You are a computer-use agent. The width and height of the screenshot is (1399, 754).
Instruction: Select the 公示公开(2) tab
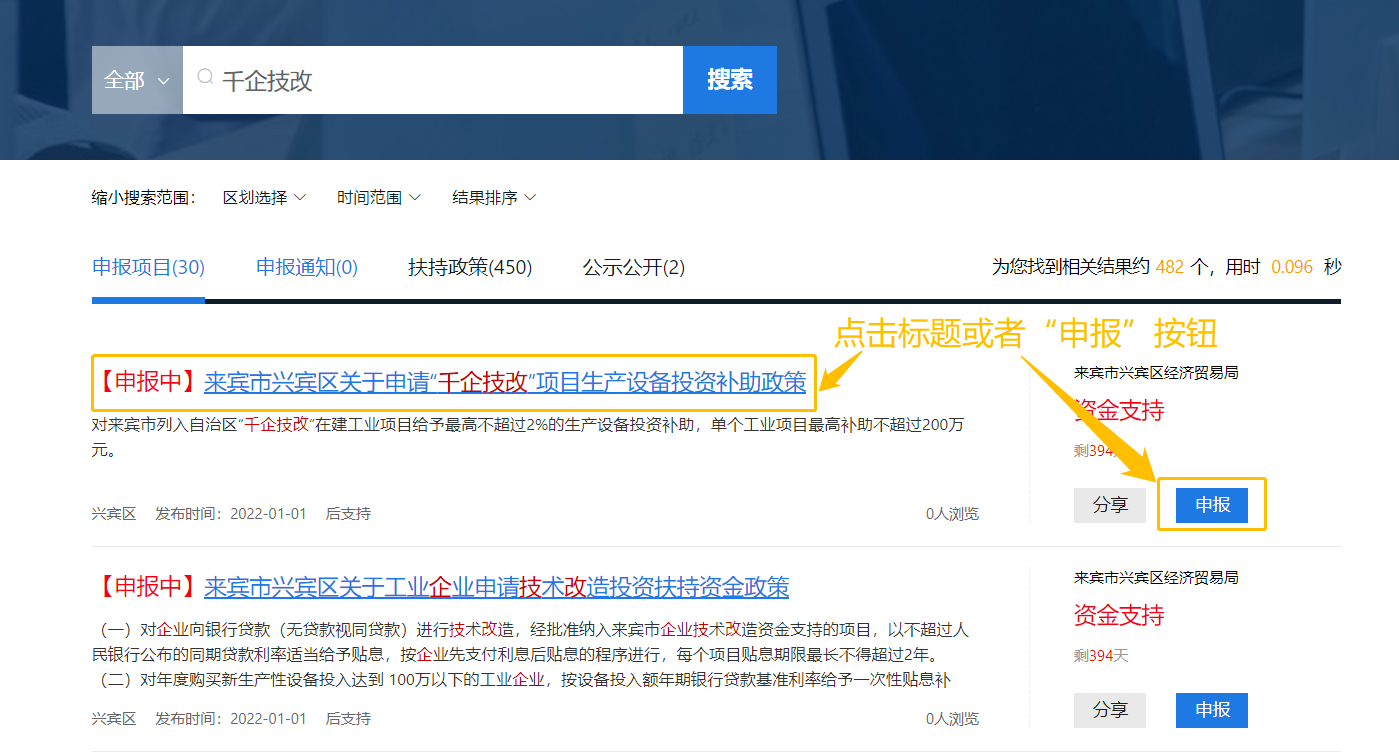(x=634, y=267)
